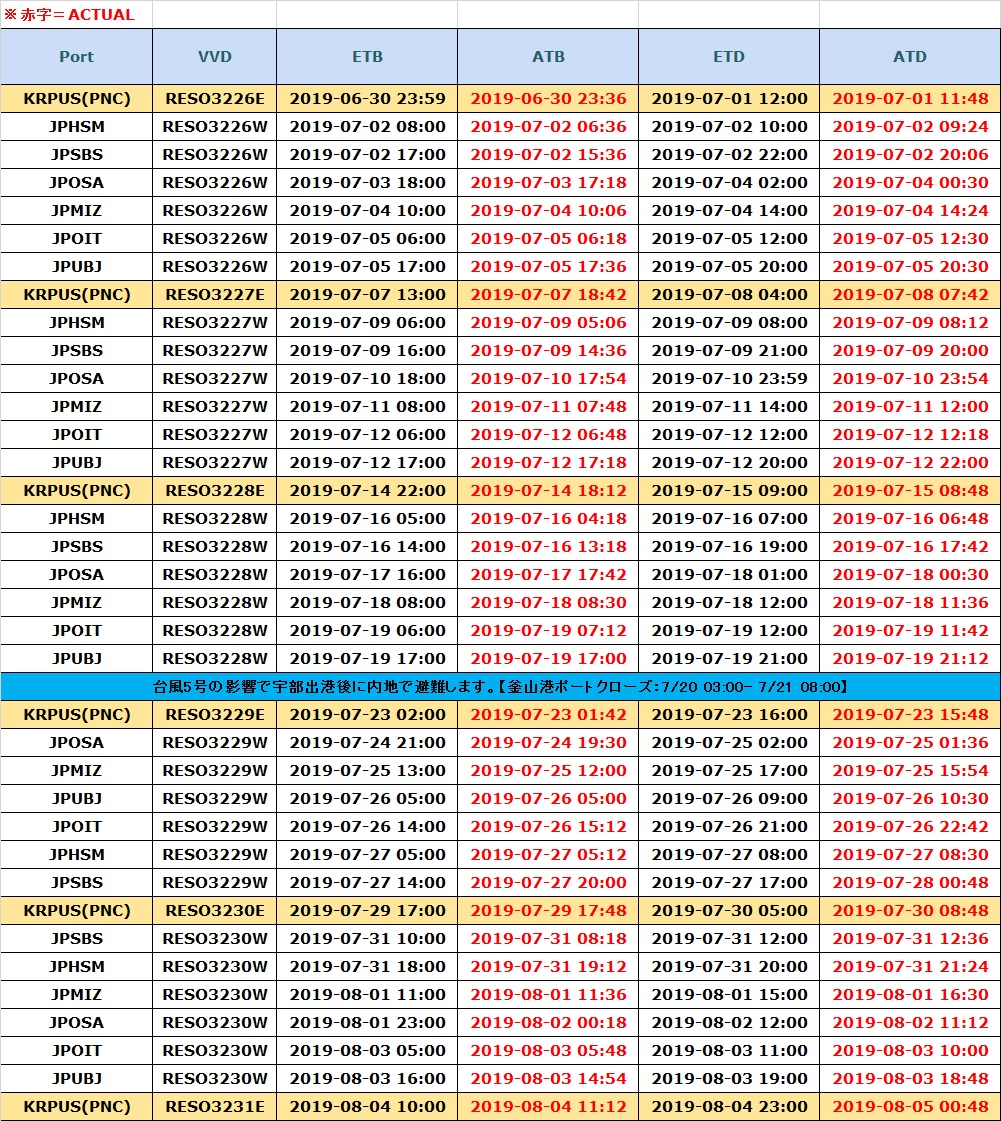Select VVD cell RESO3226E
This screenshot has height=1121, width=1001.
point(214,99)
